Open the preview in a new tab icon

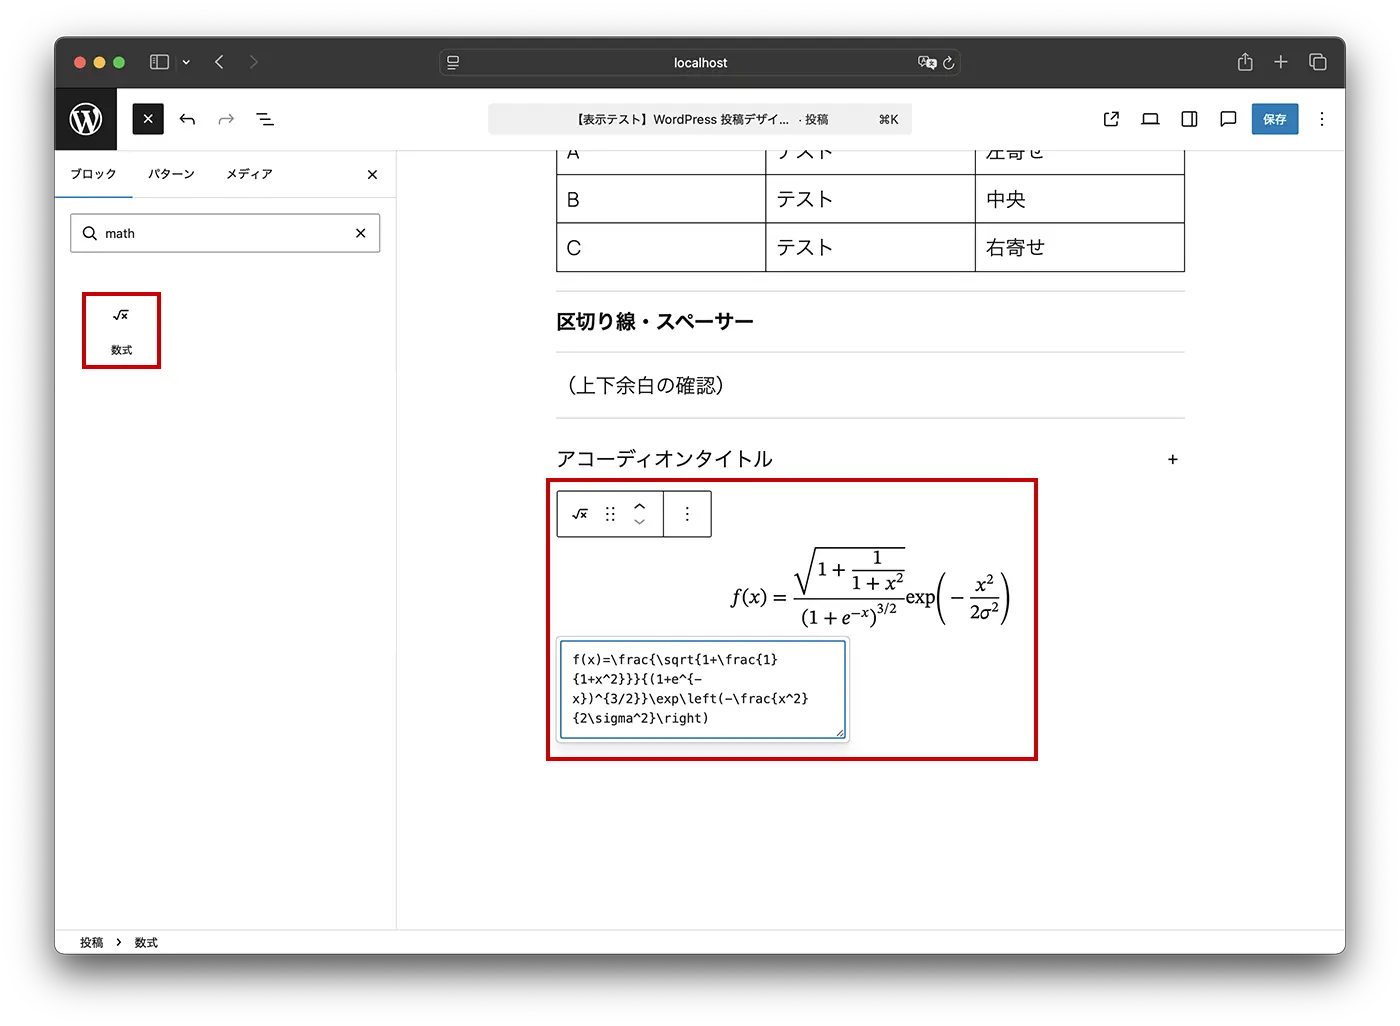click(x=1110, y=119)
